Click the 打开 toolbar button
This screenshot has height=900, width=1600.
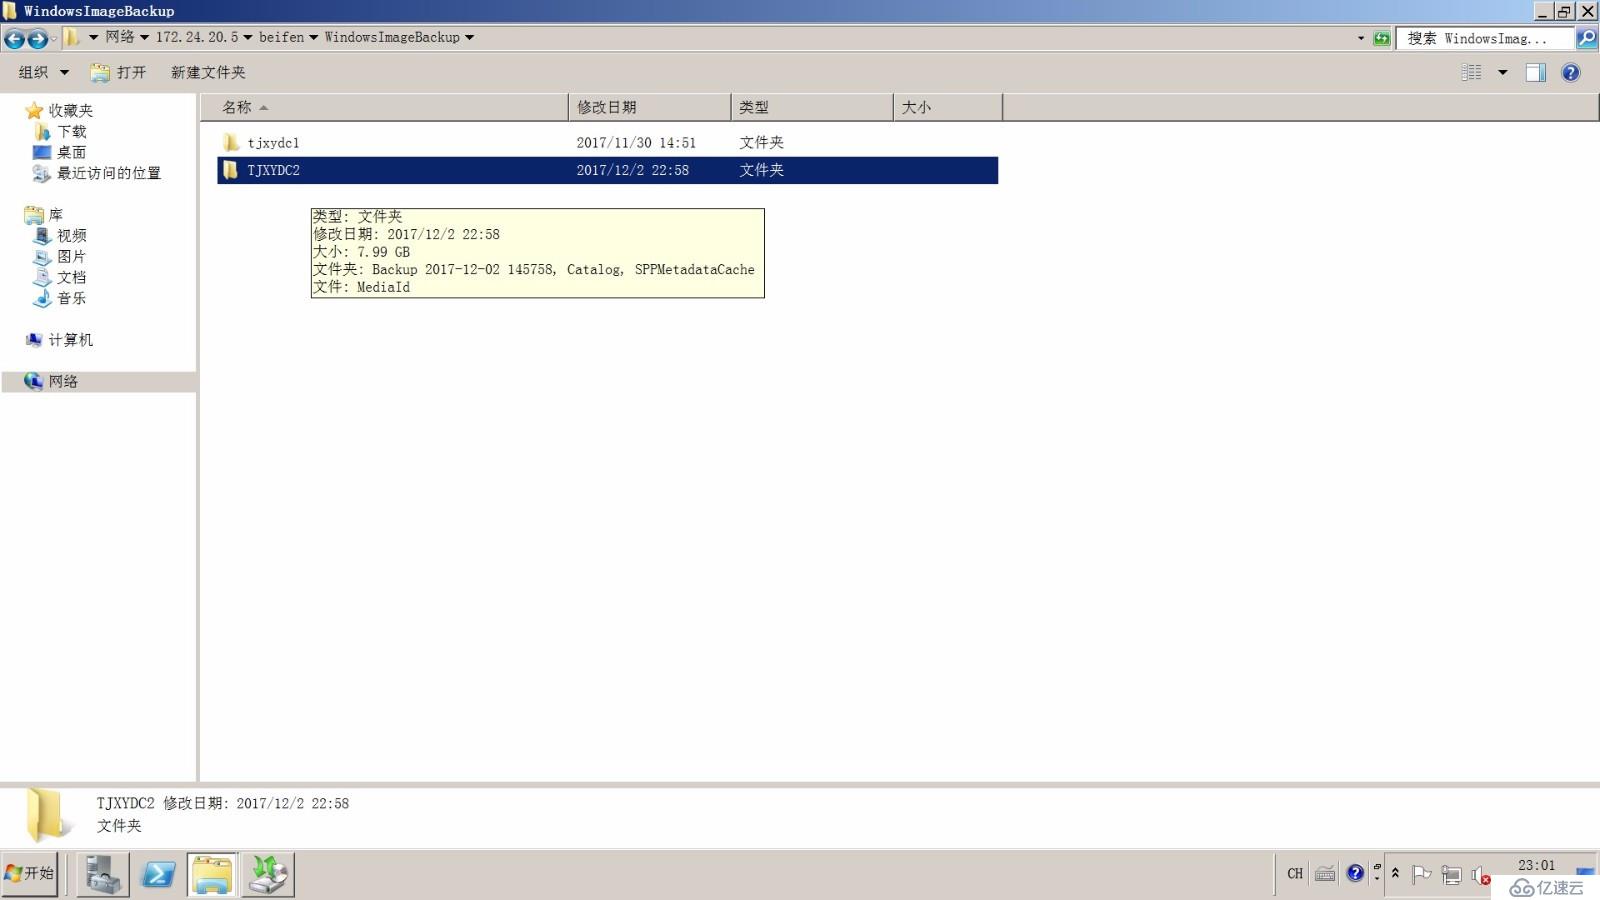point(118,72)
